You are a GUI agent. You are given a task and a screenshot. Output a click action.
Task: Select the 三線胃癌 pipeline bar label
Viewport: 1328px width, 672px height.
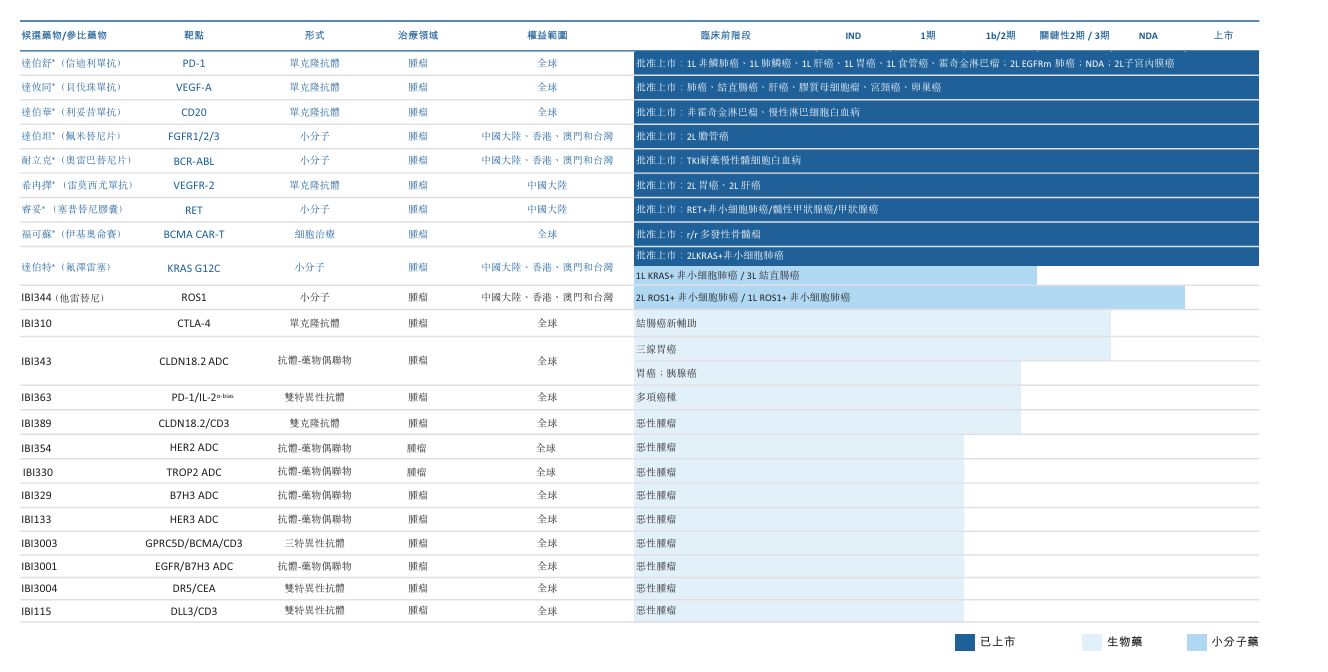pyautogui.click(x=656, y=349)
